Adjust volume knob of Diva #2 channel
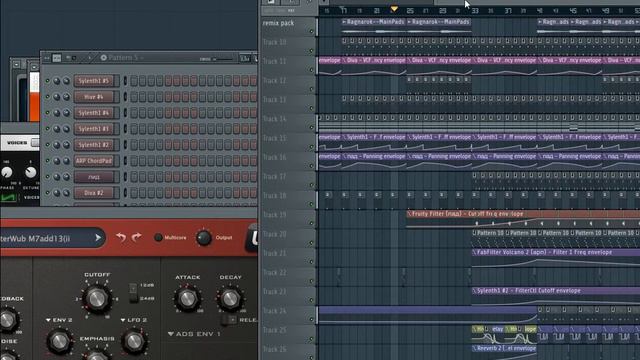640x360 pixels. coord(66,193)
